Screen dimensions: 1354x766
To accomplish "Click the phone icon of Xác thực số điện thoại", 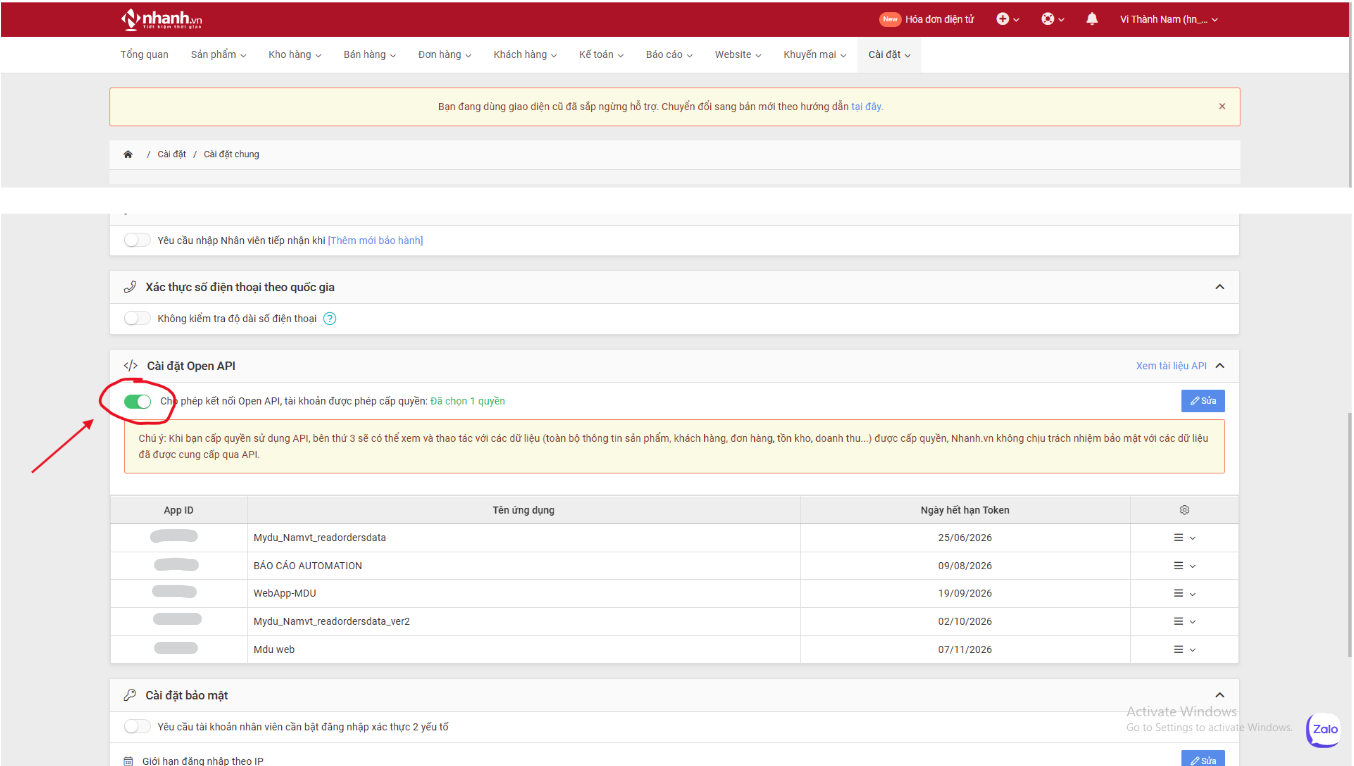I will click(x=130, y=287).
